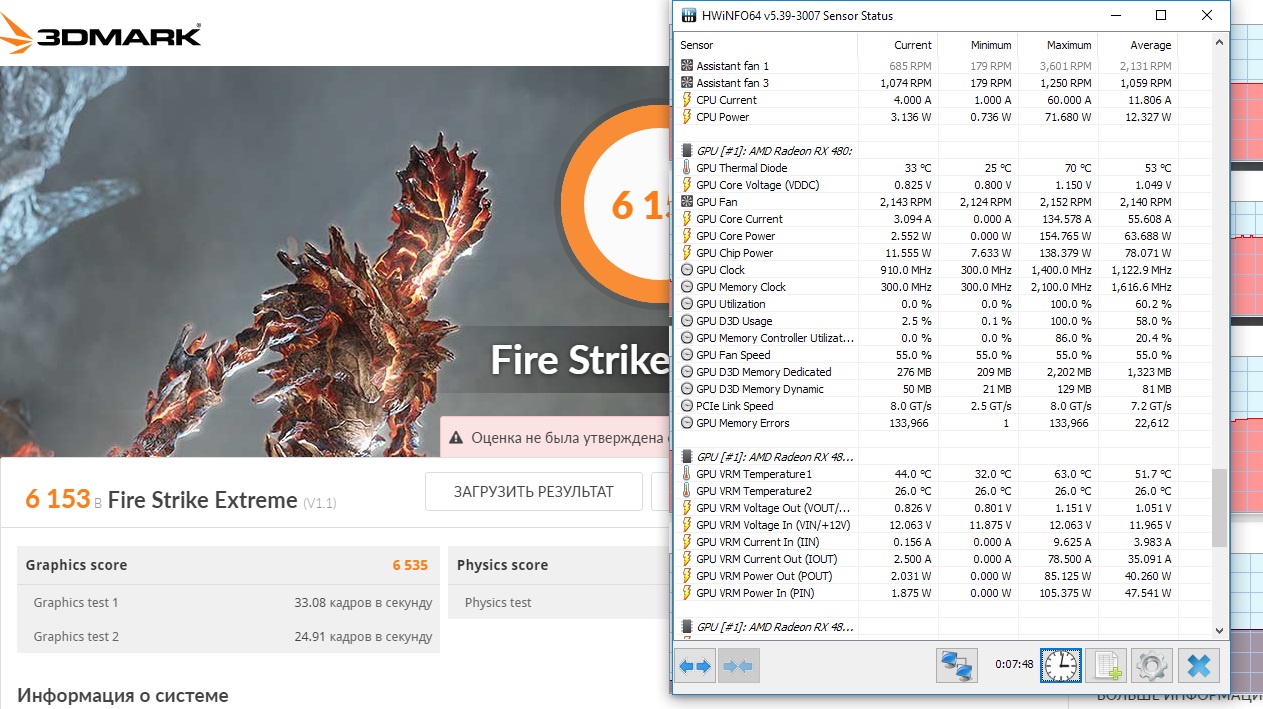Click the lightning icon beside GPU Chip Power
Image resolution: width=1263 pixels, height=709 pixels.
pyautogui.click(x=687, y=253)
